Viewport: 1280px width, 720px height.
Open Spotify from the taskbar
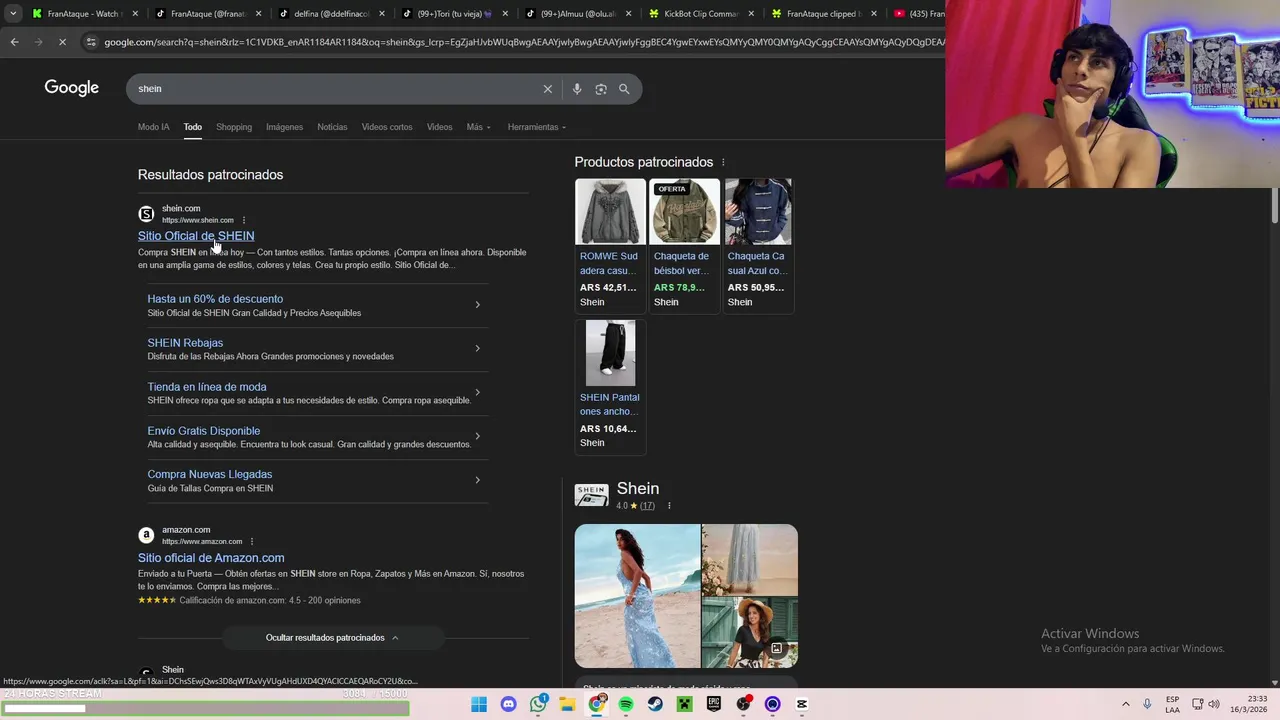pyautogui.click(x=626, y=704)
